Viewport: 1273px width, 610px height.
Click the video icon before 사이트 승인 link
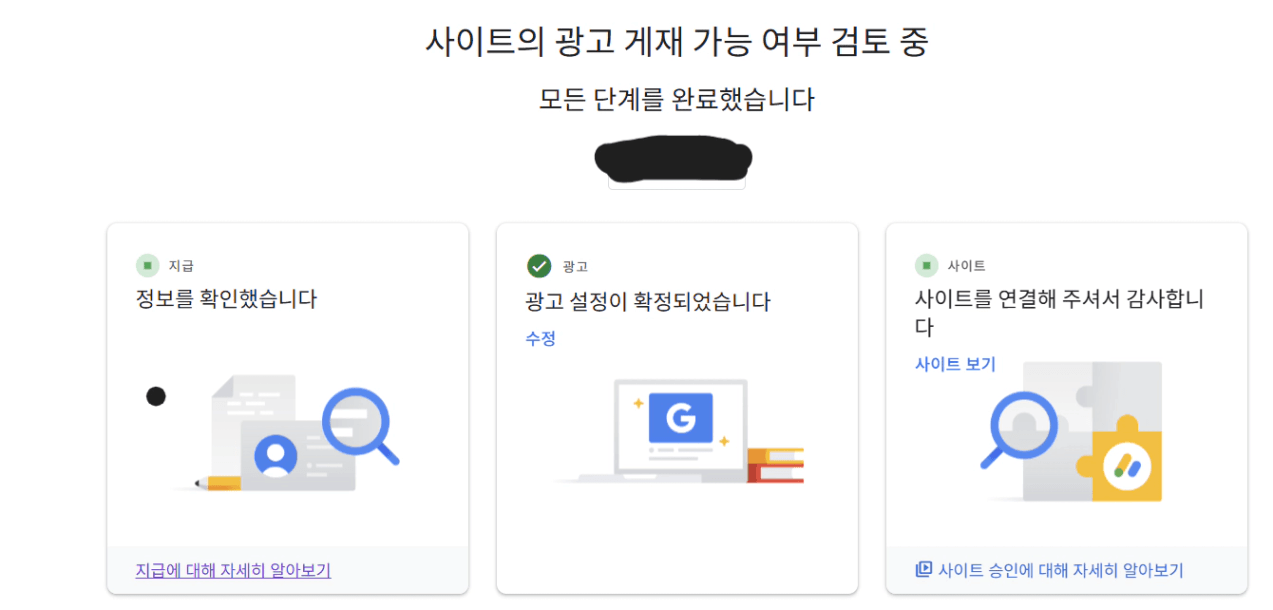tap(923, 570)
